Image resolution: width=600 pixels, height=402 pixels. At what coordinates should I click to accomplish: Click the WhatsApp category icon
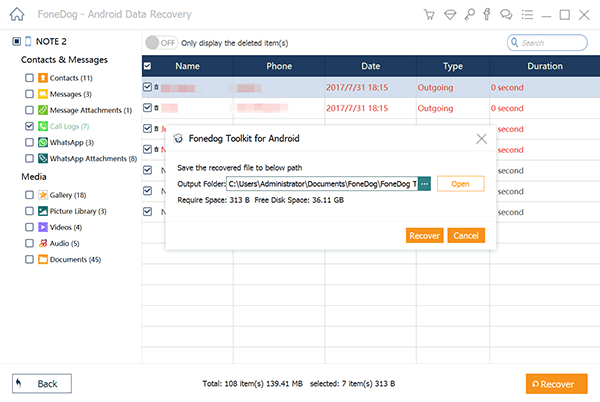[x=43, y=142]
